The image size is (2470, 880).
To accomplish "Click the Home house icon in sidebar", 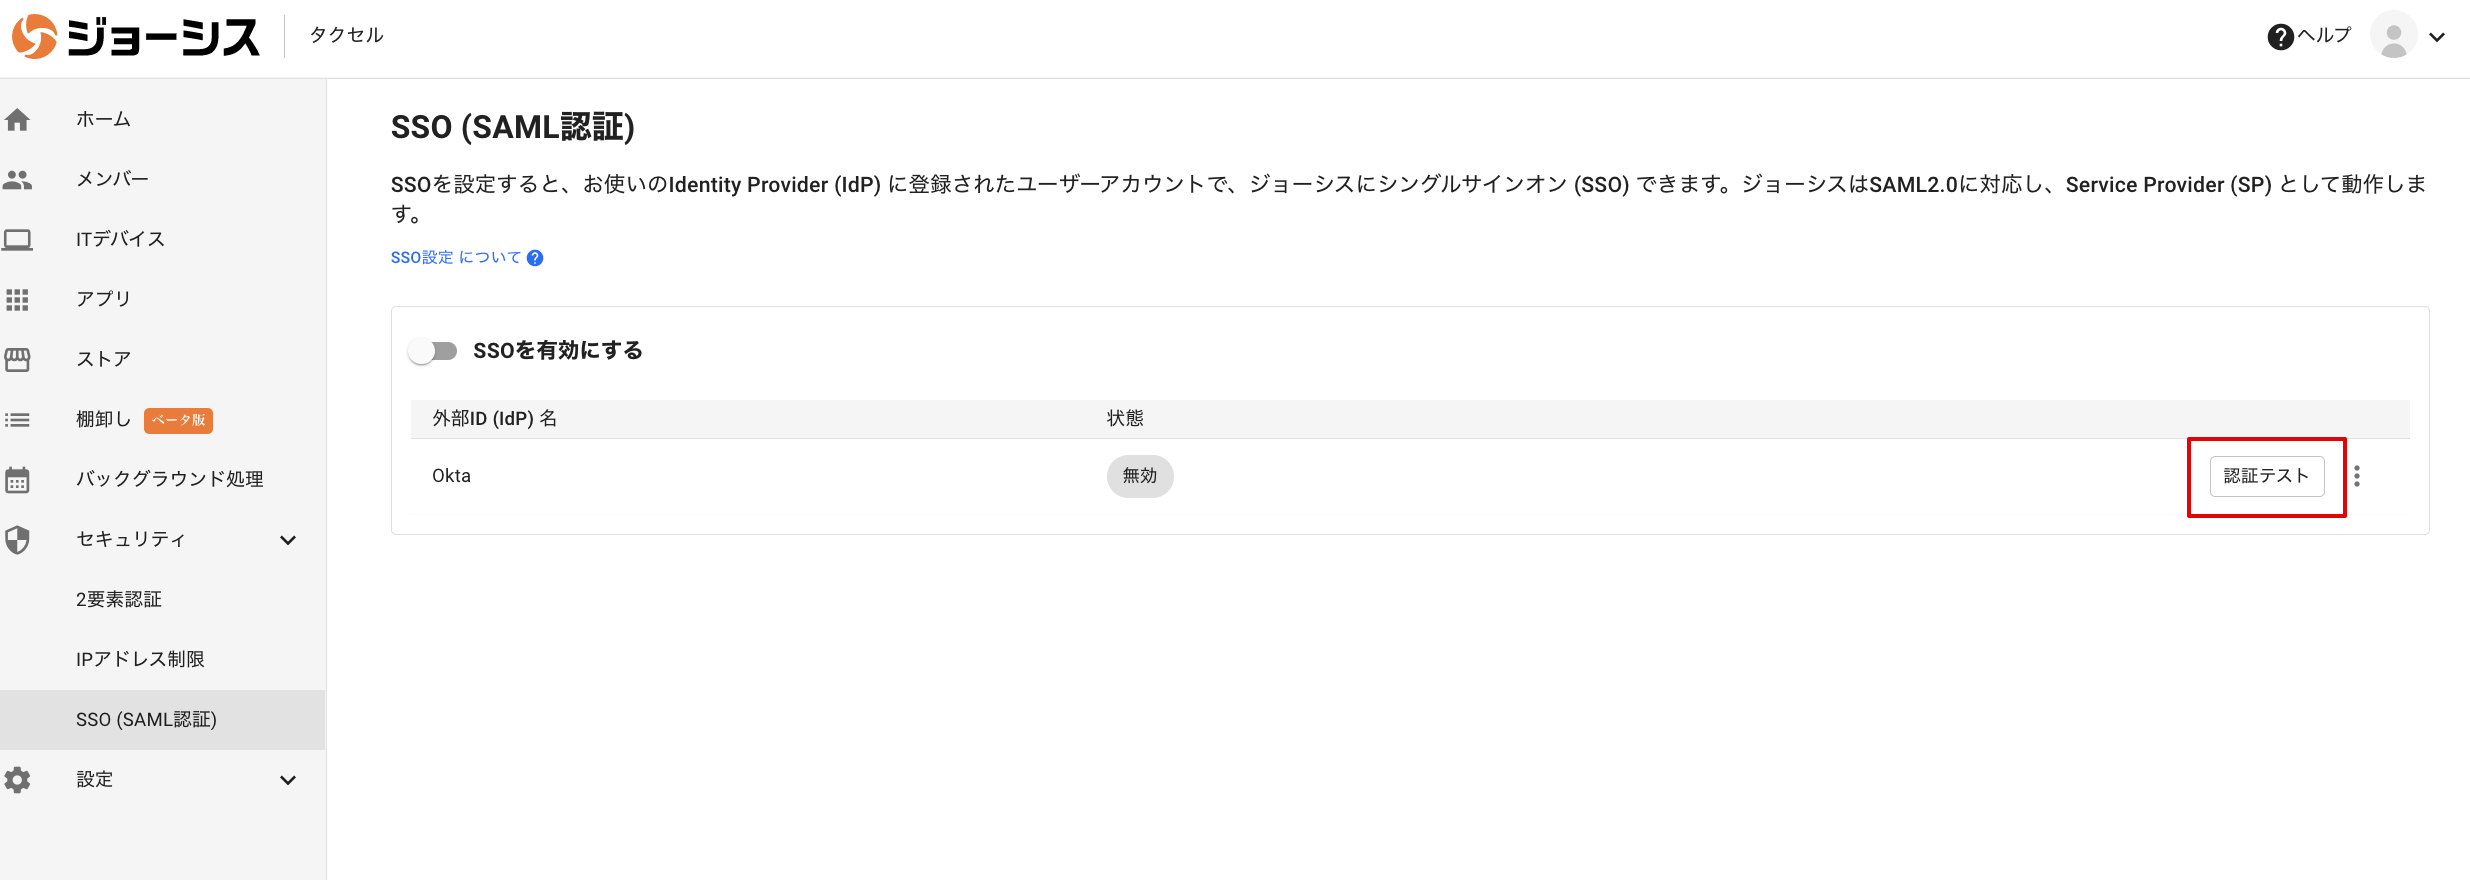I will 18,120.
